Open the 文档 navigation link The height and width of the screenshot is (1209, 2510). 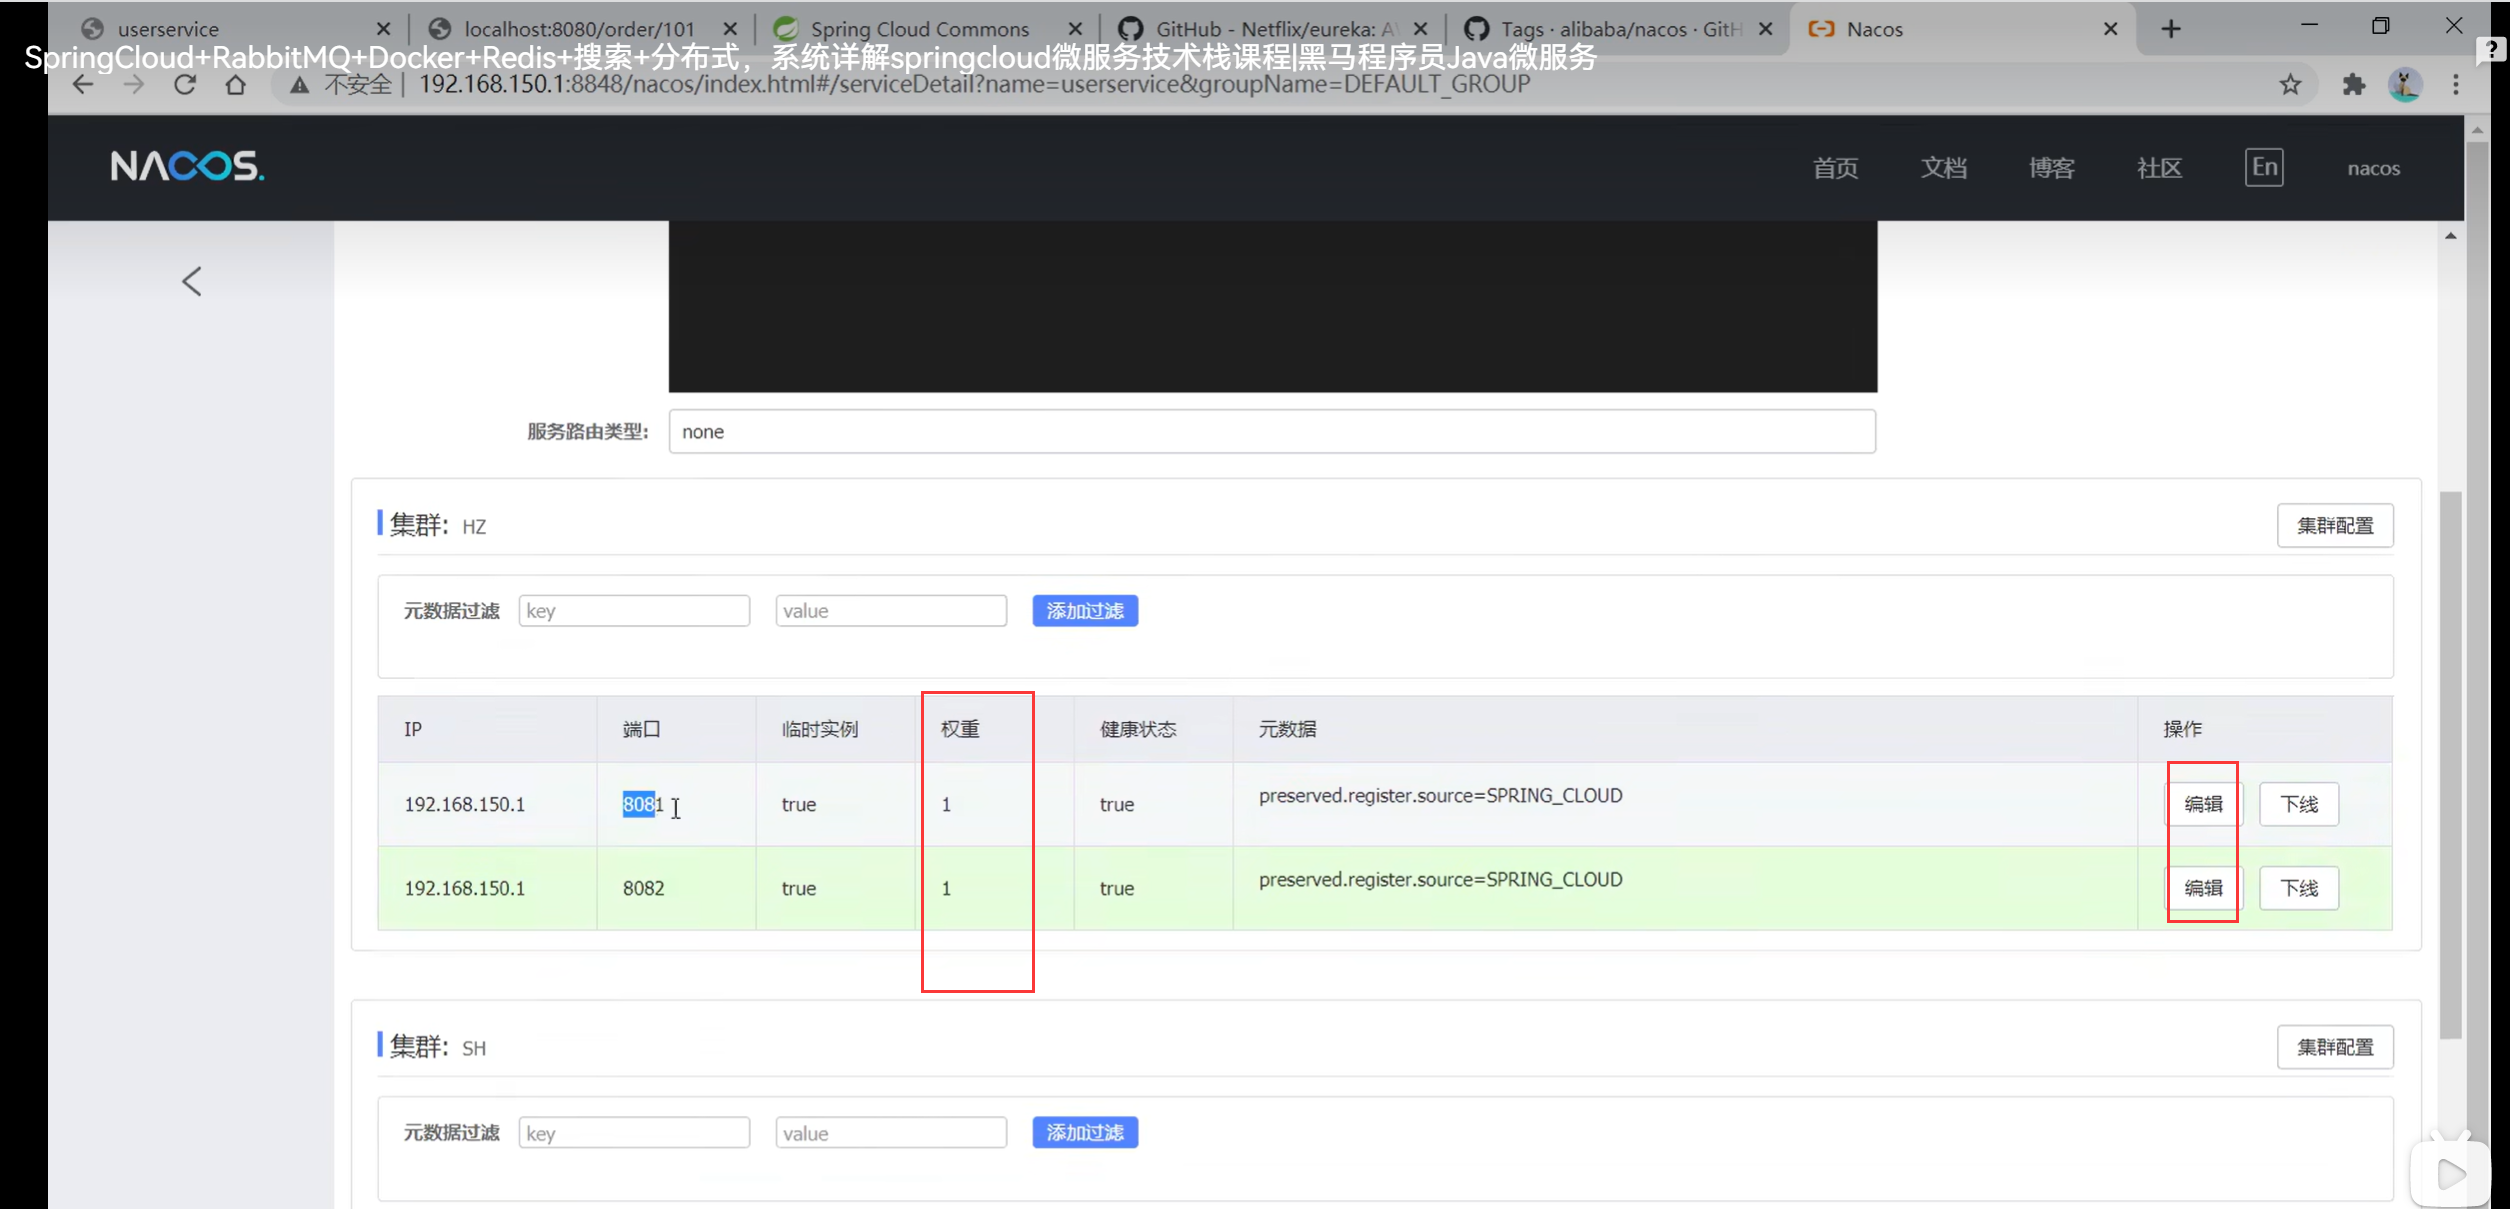pyautogui.click(x=1943, y=168)
